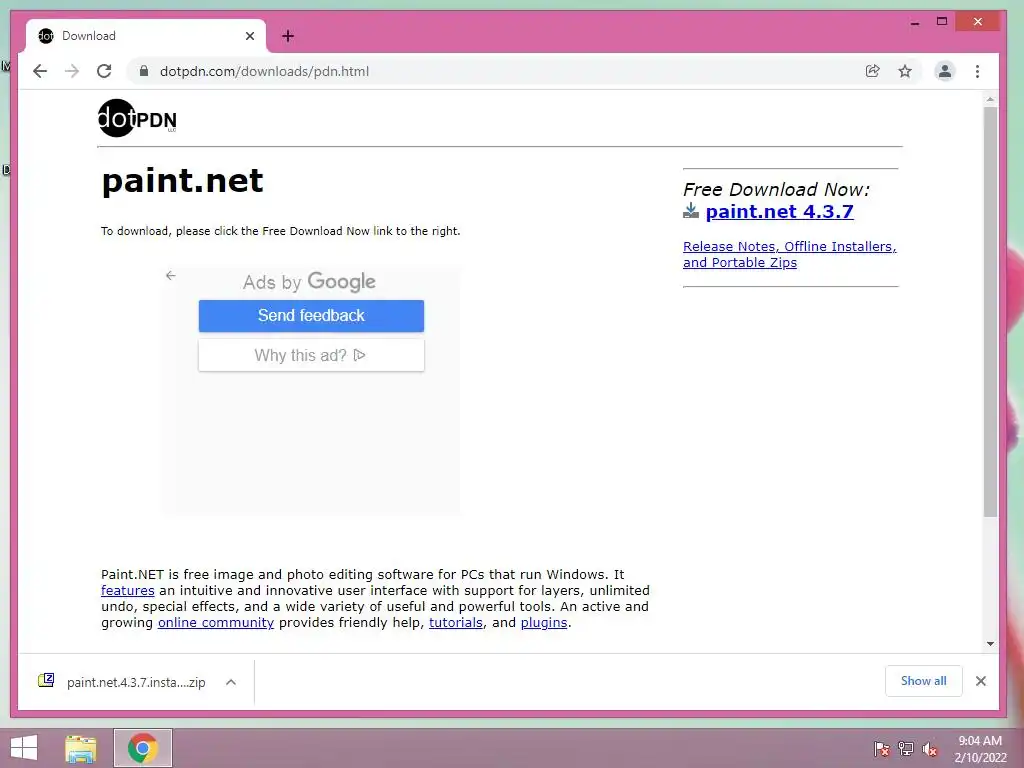Minimize the Chrome window
This screenshot has height=768, width=1024.
pos(915,22)
